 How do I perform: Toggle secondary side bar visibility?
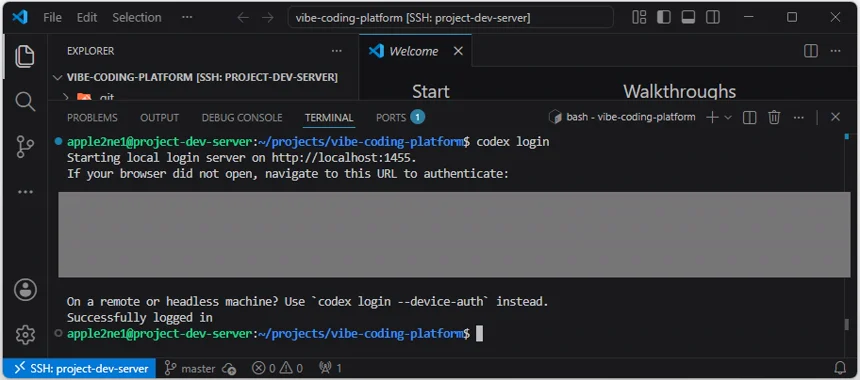pos(713,18)
